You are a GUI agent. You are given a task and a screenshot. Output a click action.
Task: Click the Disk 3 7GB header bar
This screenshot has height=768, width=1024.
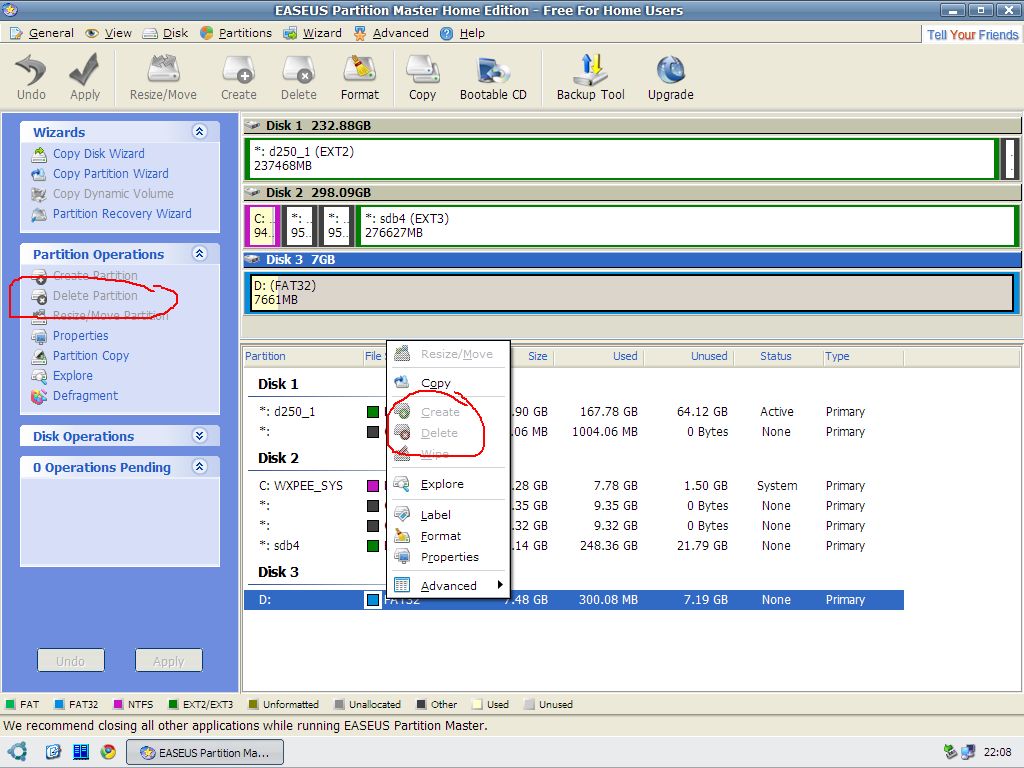[x=632, y=259]
